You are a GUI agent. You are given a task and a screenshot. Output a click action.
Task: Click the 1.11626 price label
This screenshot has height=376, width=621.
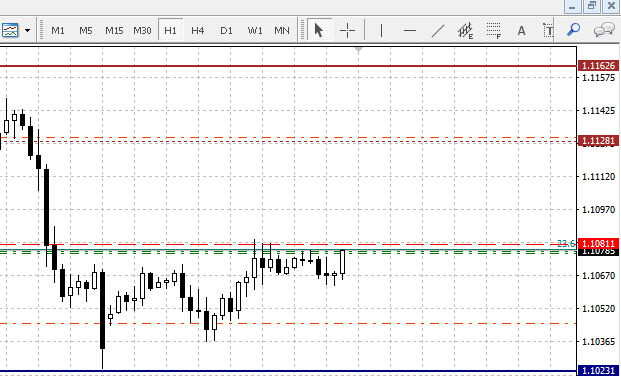[598, 66]
